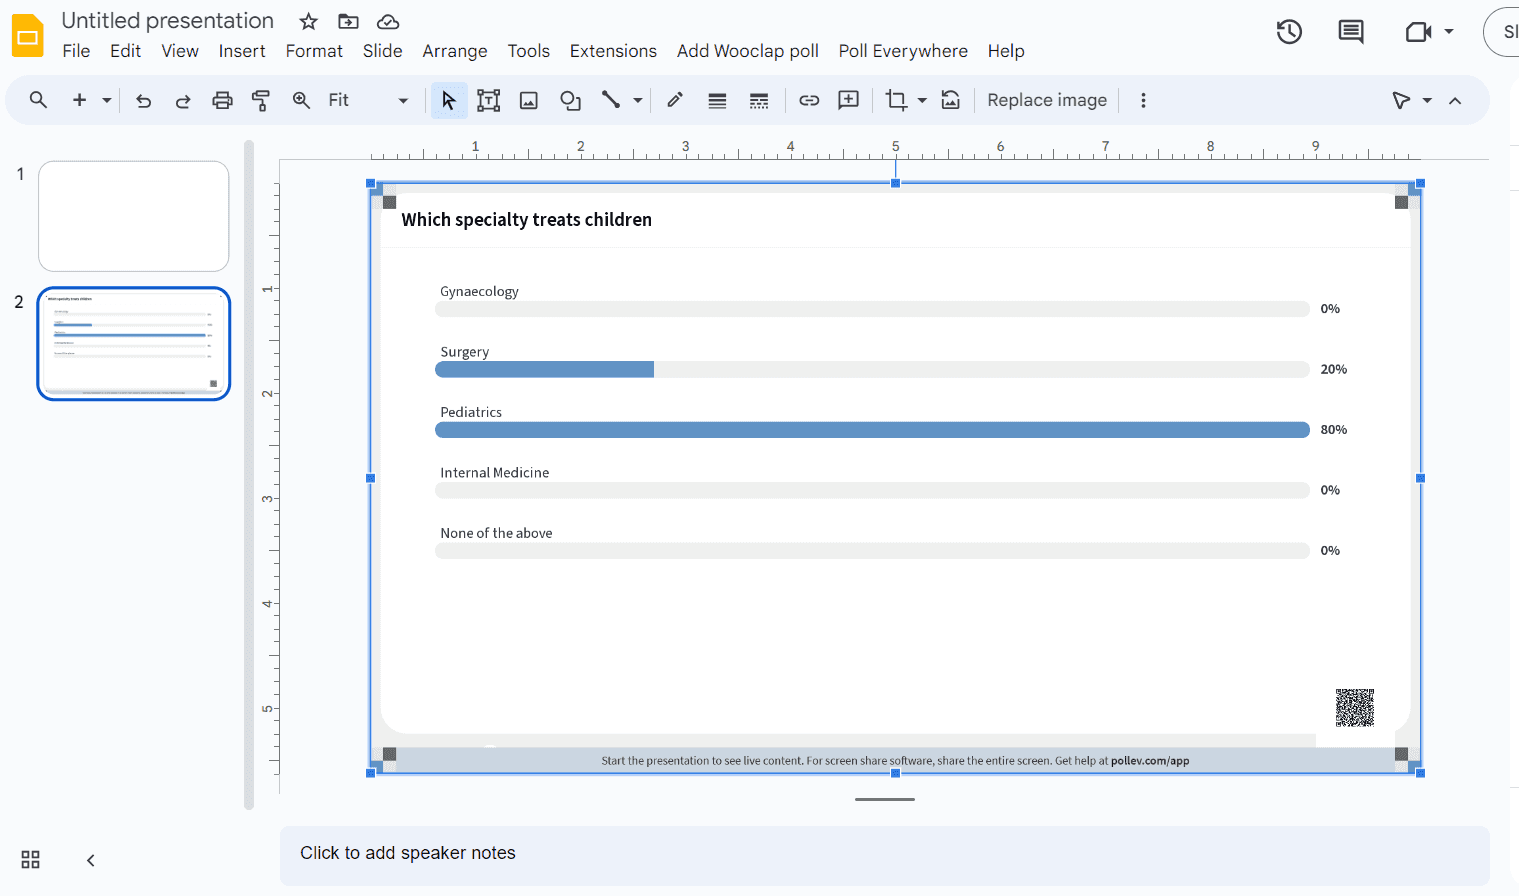This screenshot has width=1519, height=896.
Task: Open the View menu
Action: (x=180, y=51)
